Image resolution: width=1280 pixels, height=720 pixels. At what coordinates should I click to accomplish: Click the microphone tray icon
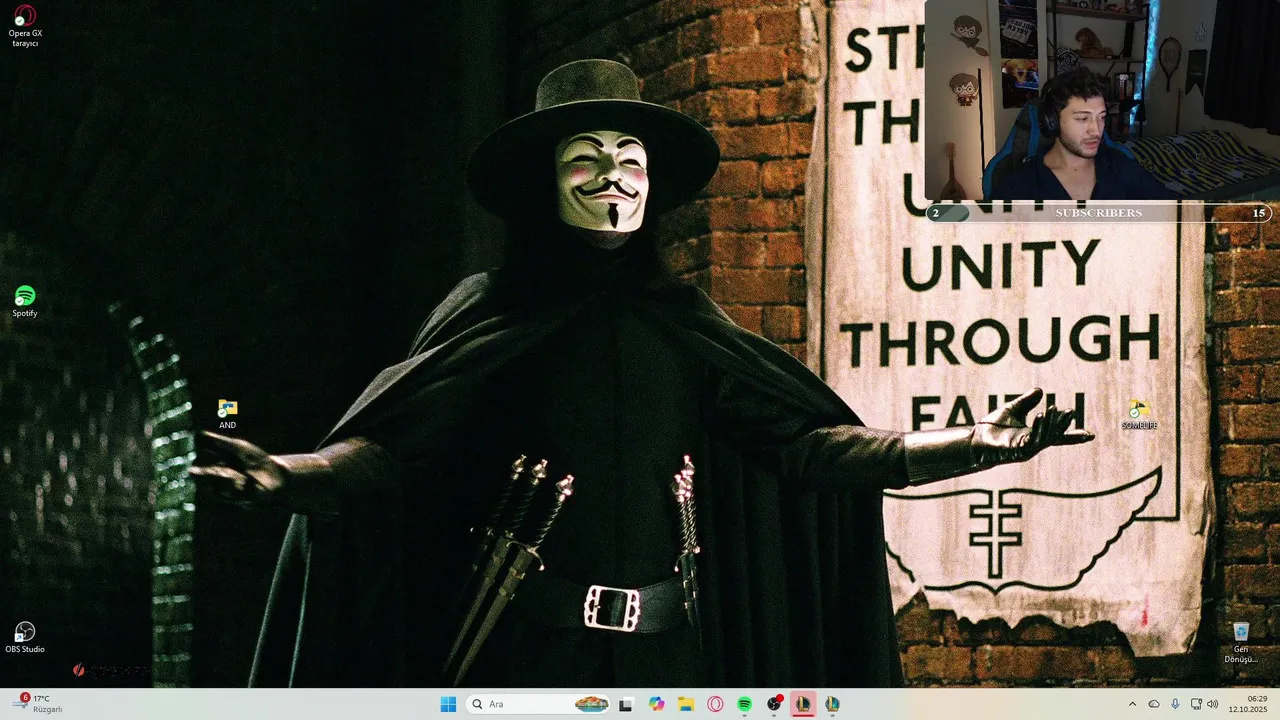pyautogui.click(x=1175, y=704)
